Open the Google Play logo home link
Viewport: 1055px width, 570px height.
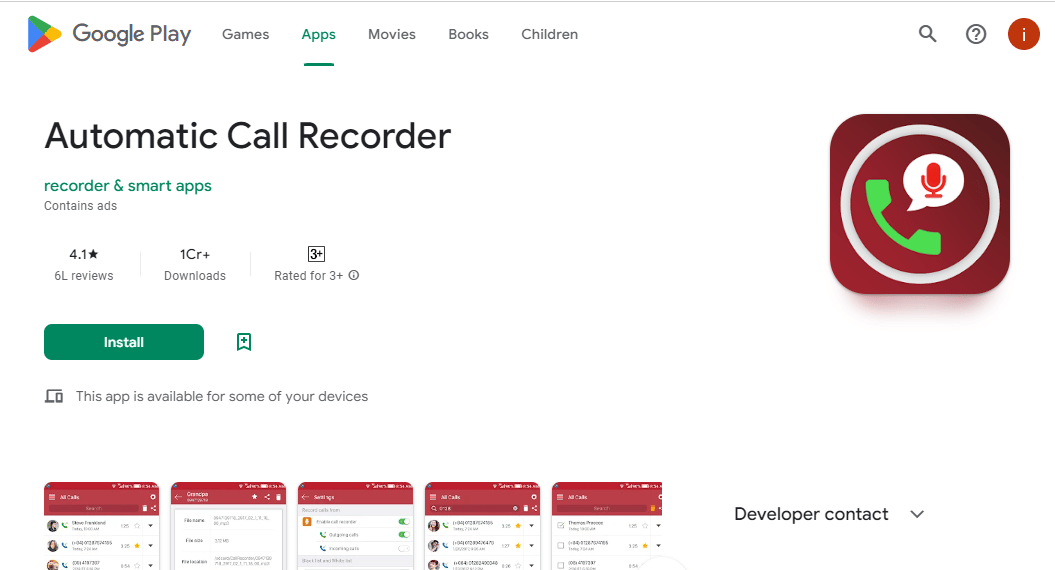click(x=109, y=34)
